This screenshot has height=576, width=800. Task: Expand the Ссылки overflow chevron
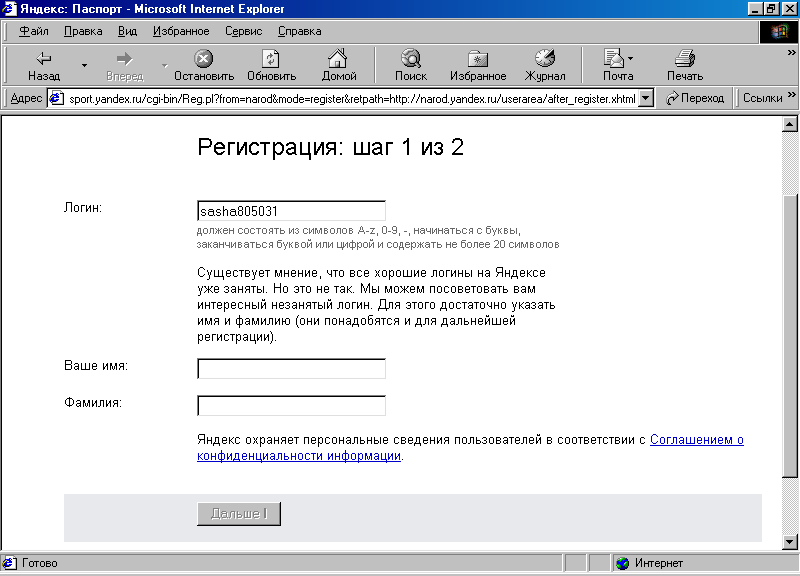pyautogui.click(x=791, y=95)
